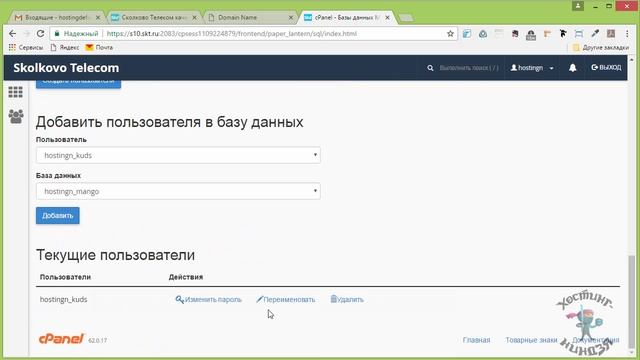Open Chrome menu three dots
640x360 pixels.
point(627,33)
